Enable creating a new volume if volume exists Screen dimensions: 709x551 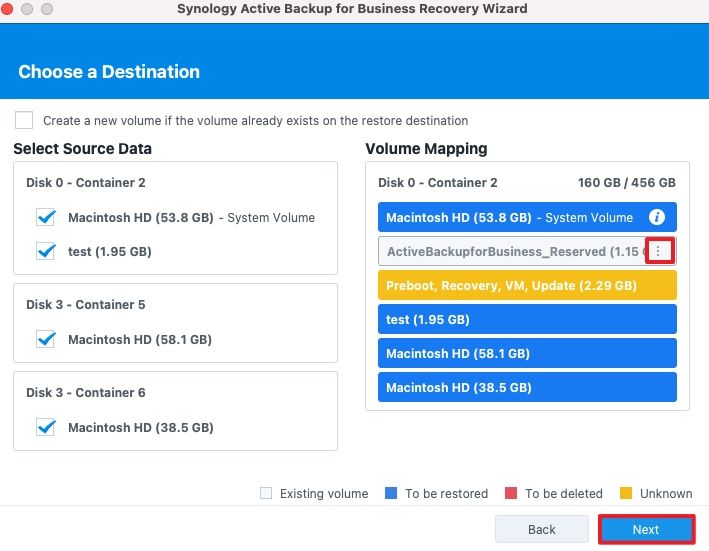tap(24, 120)
